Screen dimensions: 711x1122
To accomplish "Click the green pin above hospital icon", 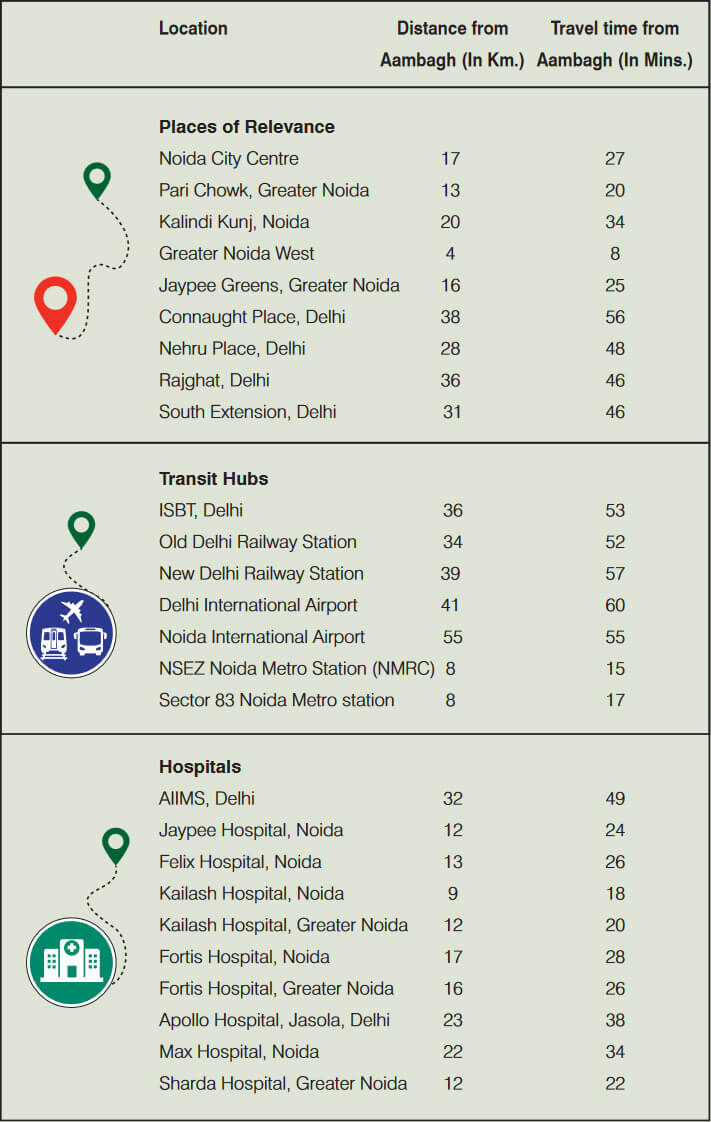I will pos(116,844).
